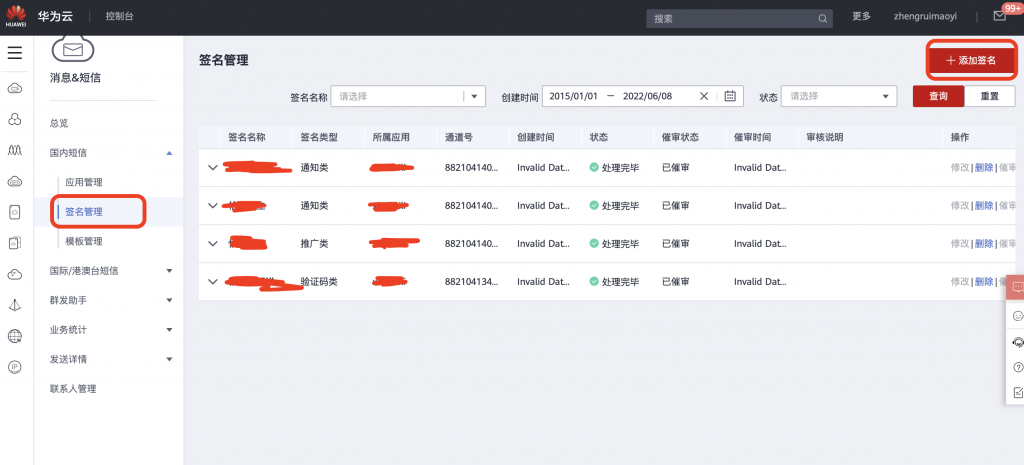Click the 2015/01/01 start date field
The width and height of the screenshot is (1024, 465).
573,96
